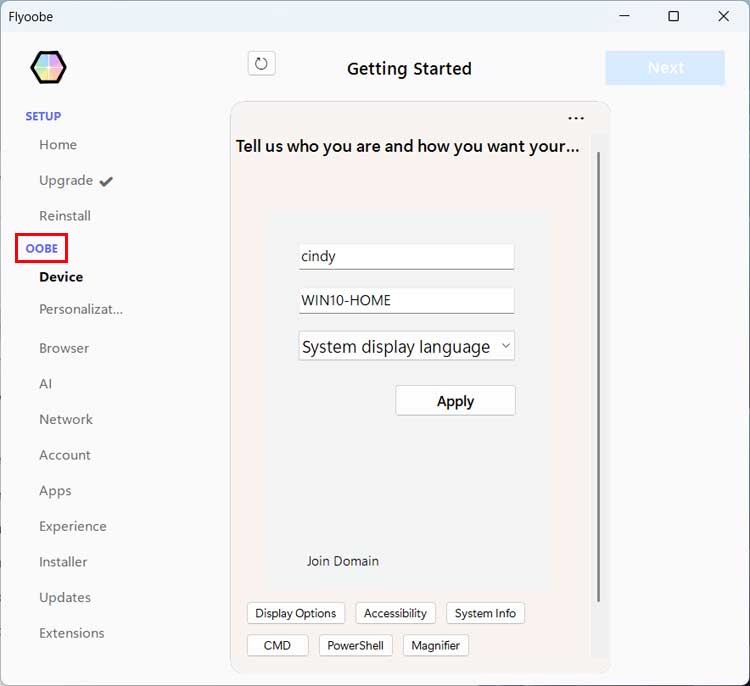Select Personalization in the sidebar
Screen dimensions: 750x686
(80, 309)
